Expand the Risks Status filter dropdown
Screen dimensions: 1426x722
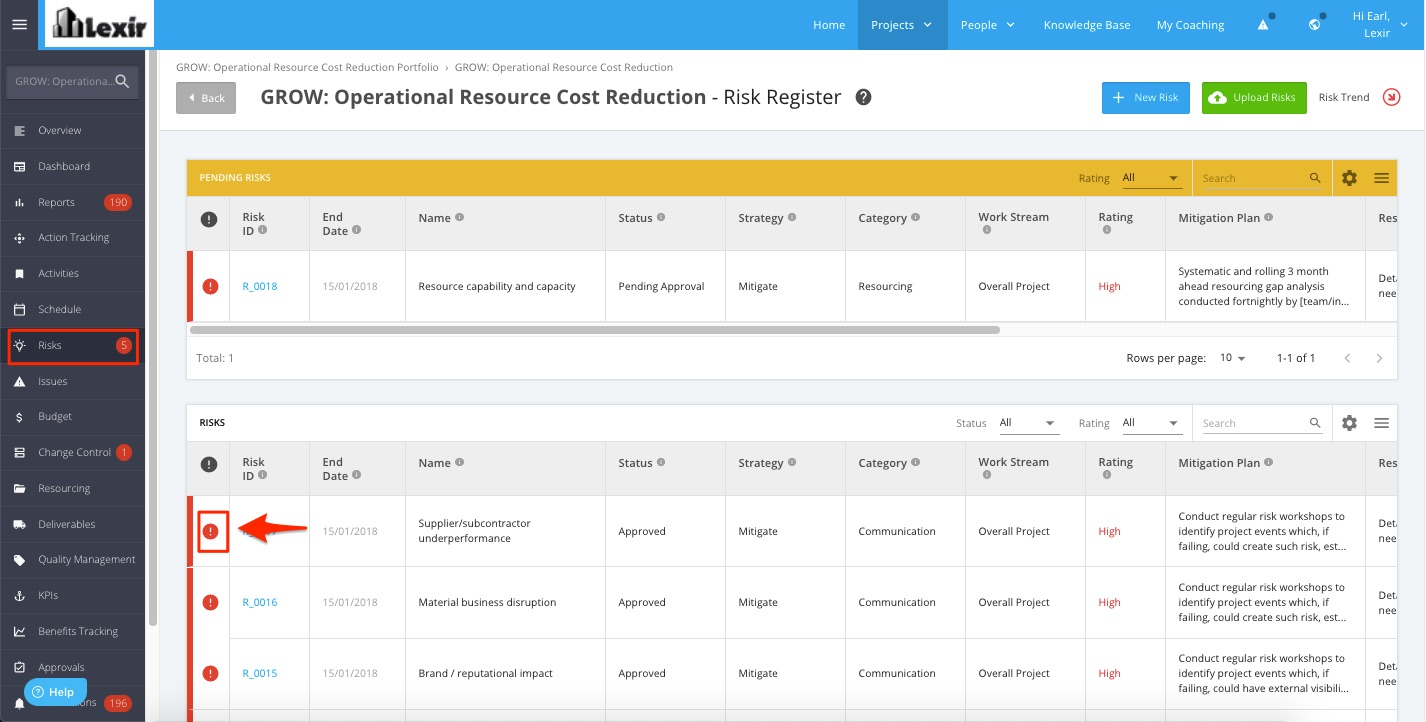[x=1028, y=423]
